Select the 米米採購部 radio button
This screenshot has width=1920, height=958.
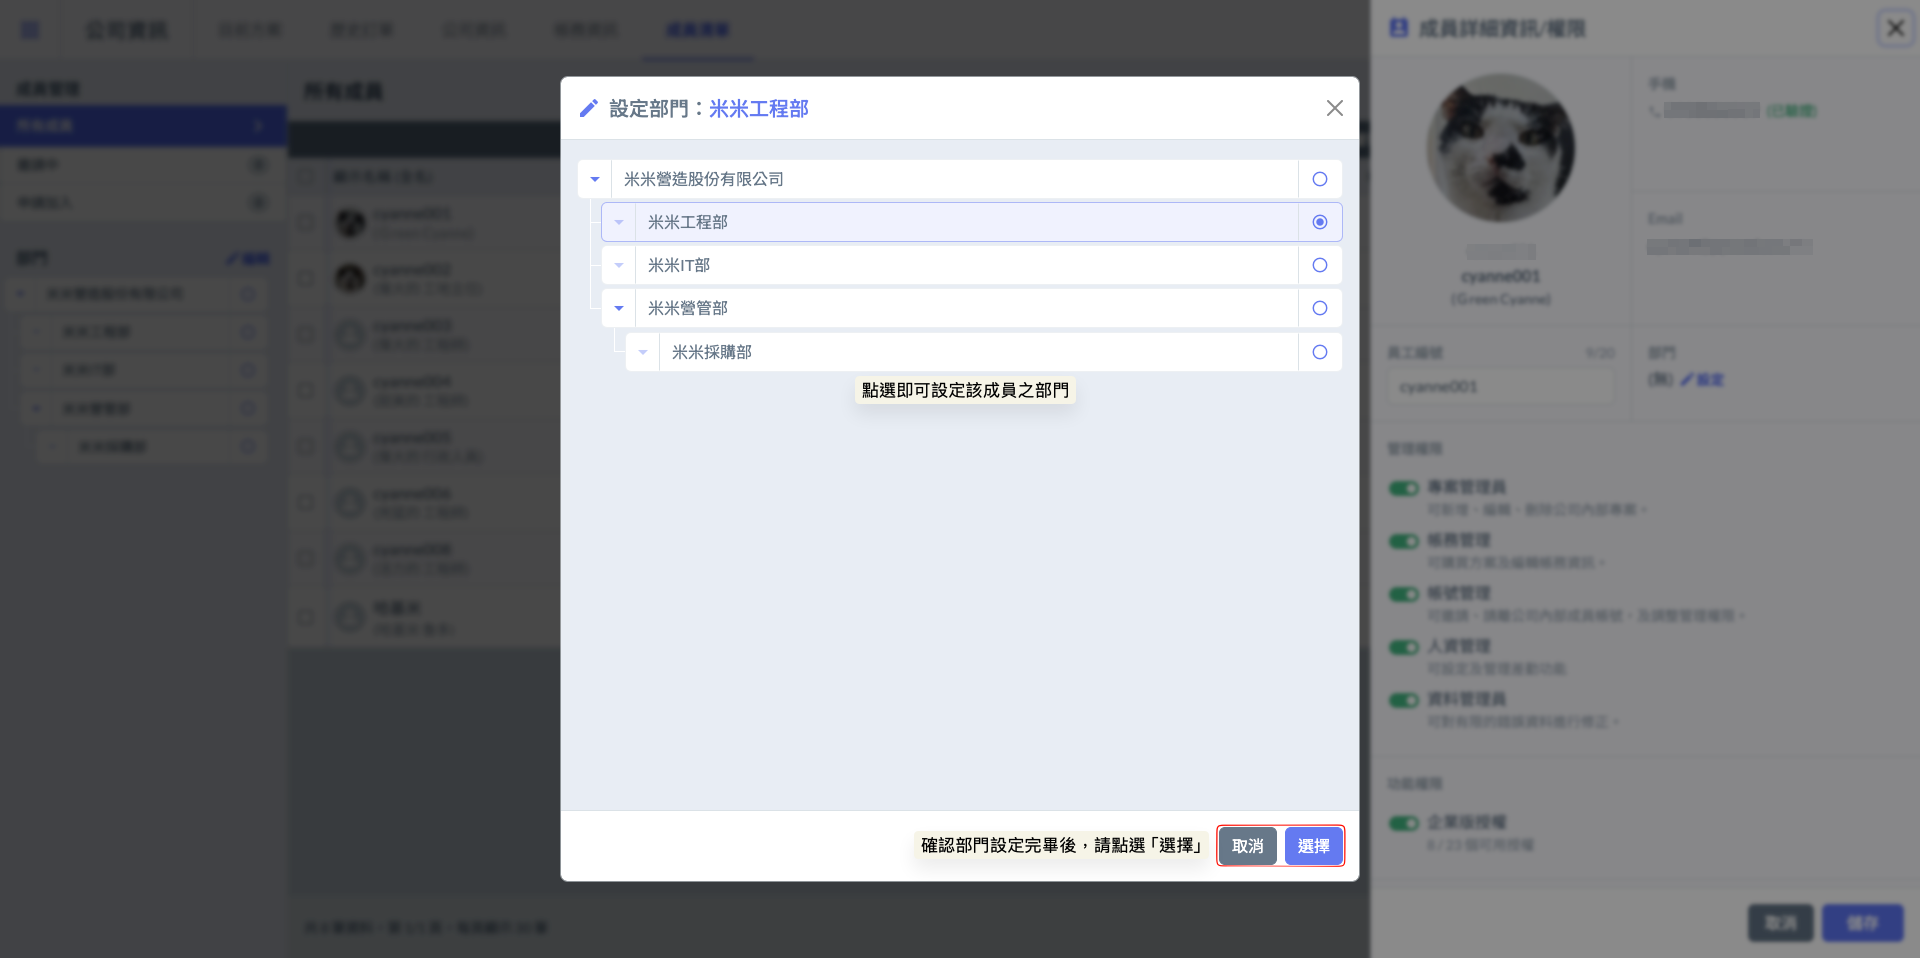pos(1319,352)
